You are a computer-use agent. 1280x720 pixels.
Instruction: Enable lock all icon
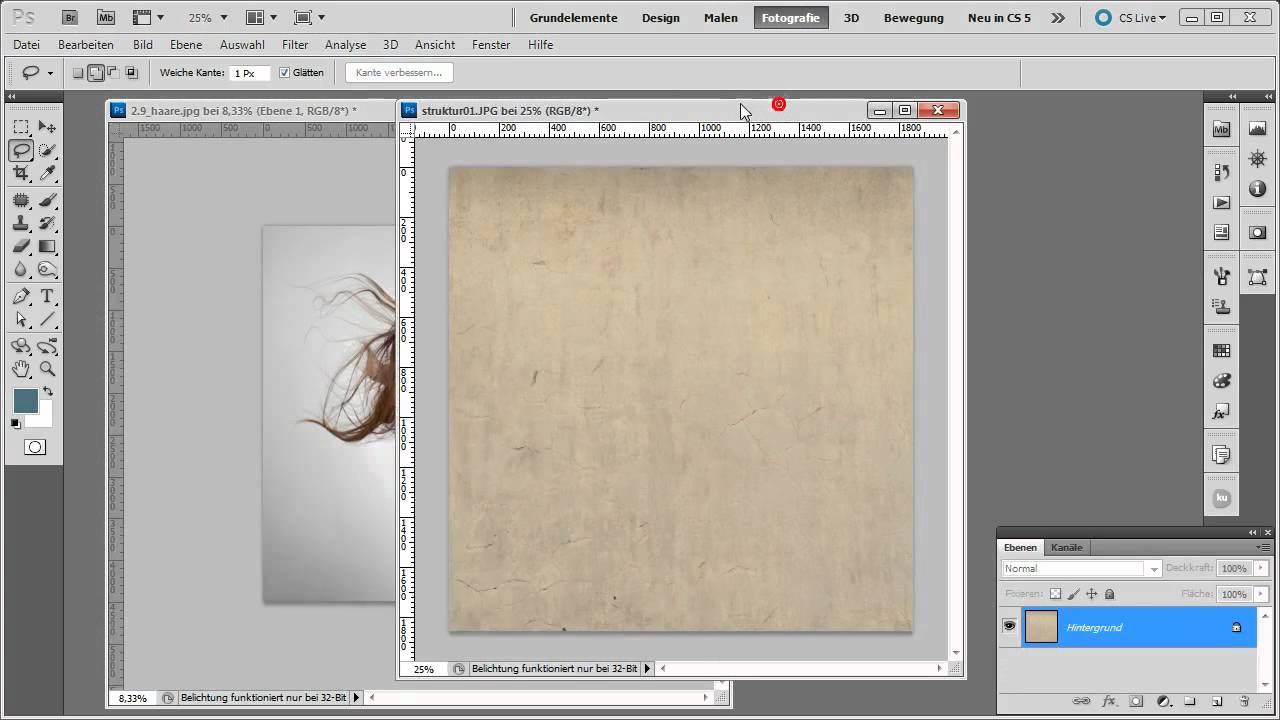(x=1109, y=594)
